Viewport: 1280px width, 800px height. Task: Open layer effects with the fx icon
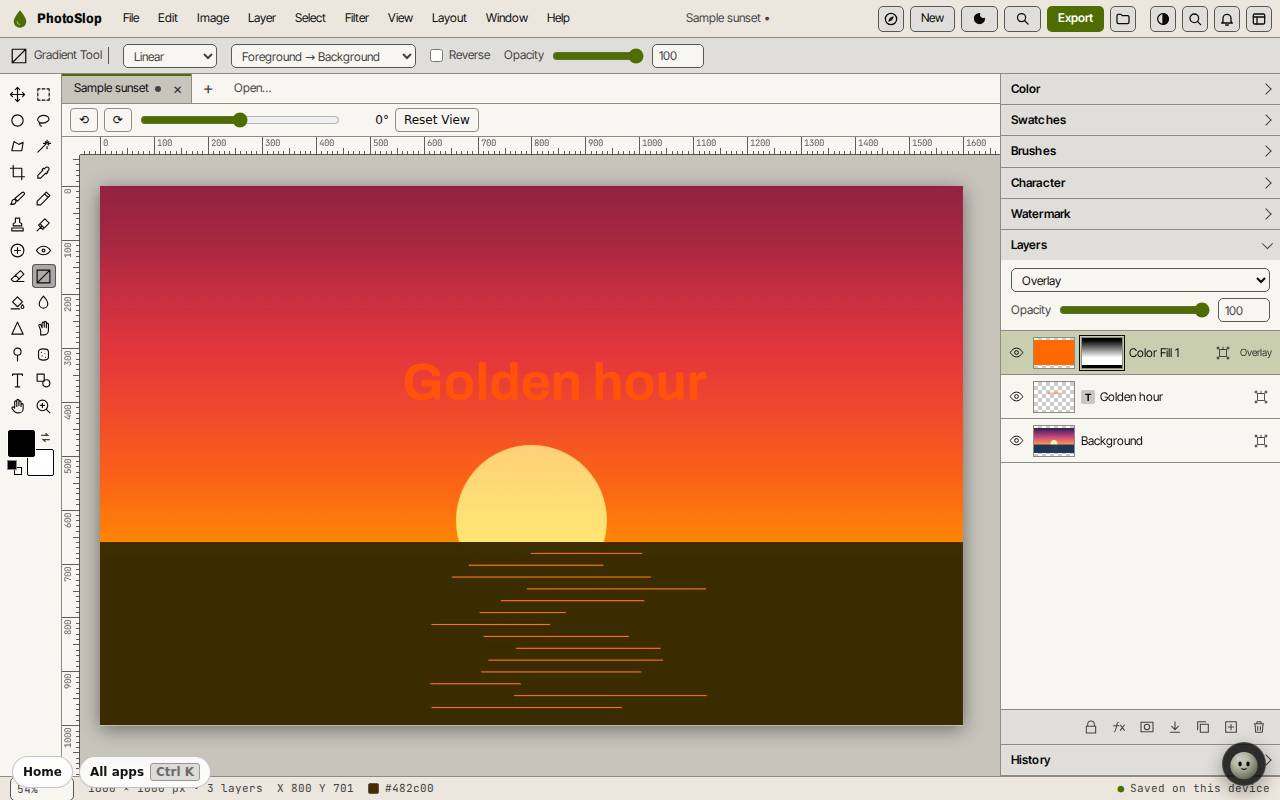[1119, 727]
